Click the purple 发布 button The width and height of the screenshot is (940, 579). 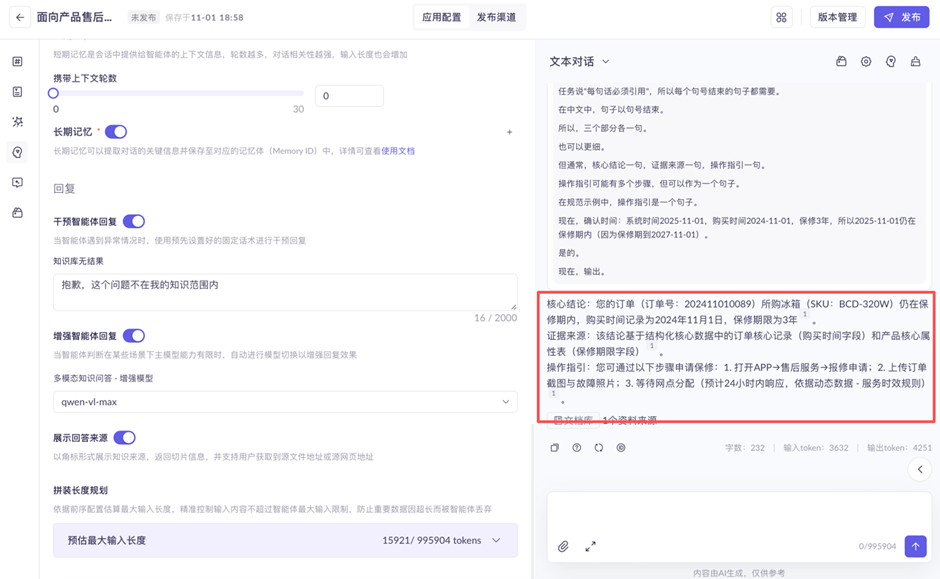pos(902,17)
